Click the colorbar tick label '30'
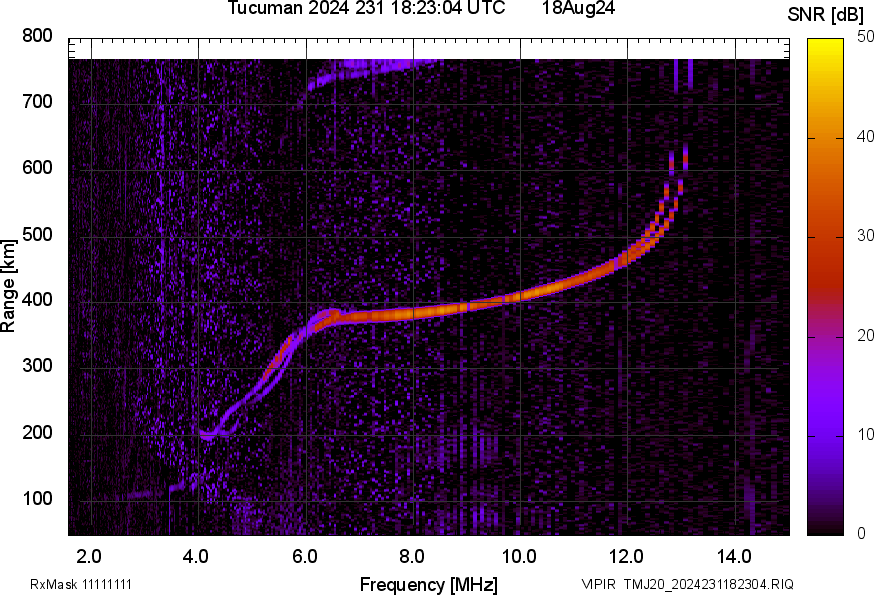Viewport: 874px width, 595px height. pos(865,235)
